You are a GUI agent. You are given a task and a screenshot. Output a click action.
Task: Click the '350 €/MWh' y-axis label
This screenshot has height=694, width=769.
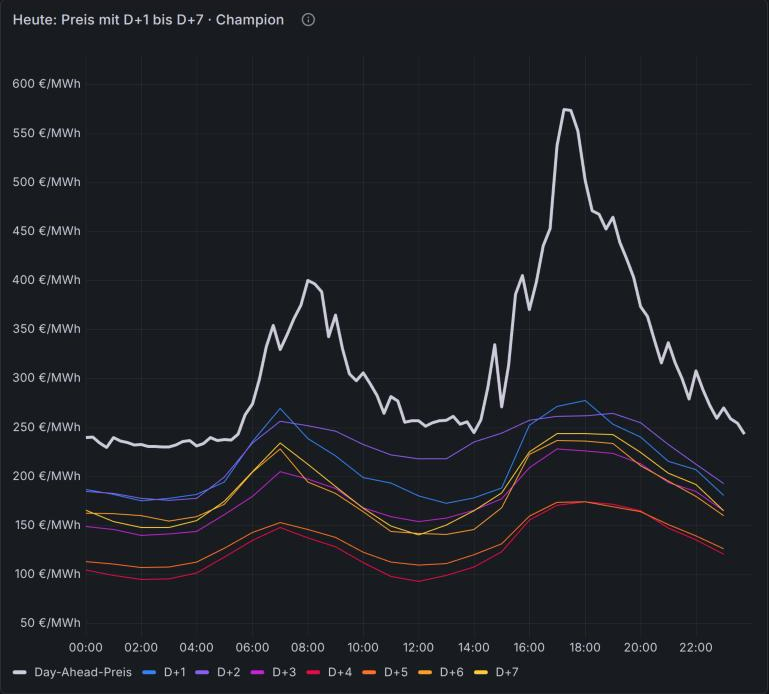(x=47, y=329)
